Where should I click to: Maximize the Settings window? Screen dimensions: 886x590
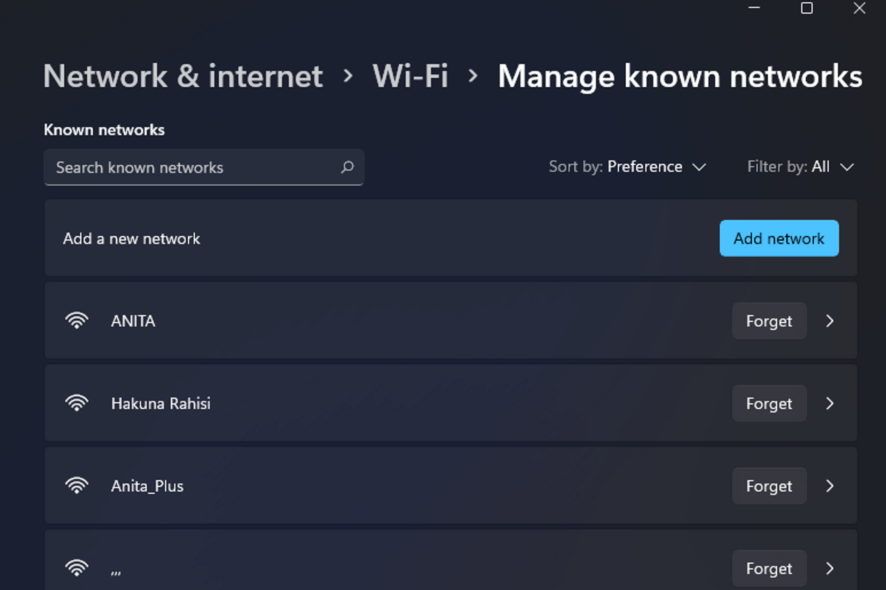(x=807, y=8)
